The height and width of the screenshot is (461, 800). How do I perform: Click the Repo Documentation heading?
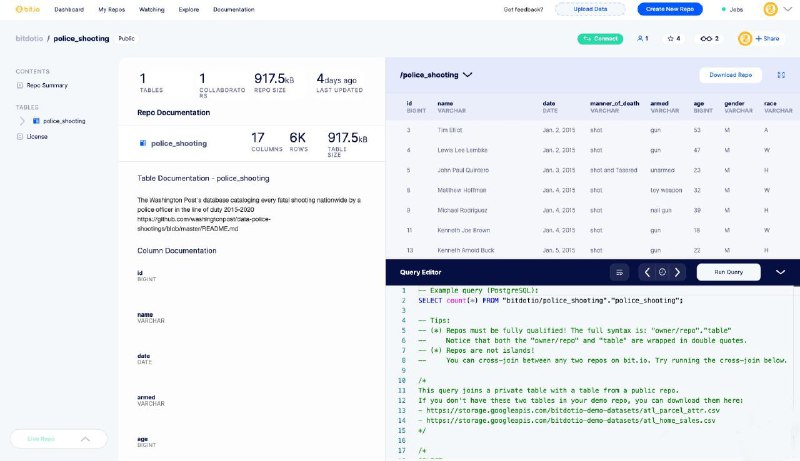click(x=173, y=112)
